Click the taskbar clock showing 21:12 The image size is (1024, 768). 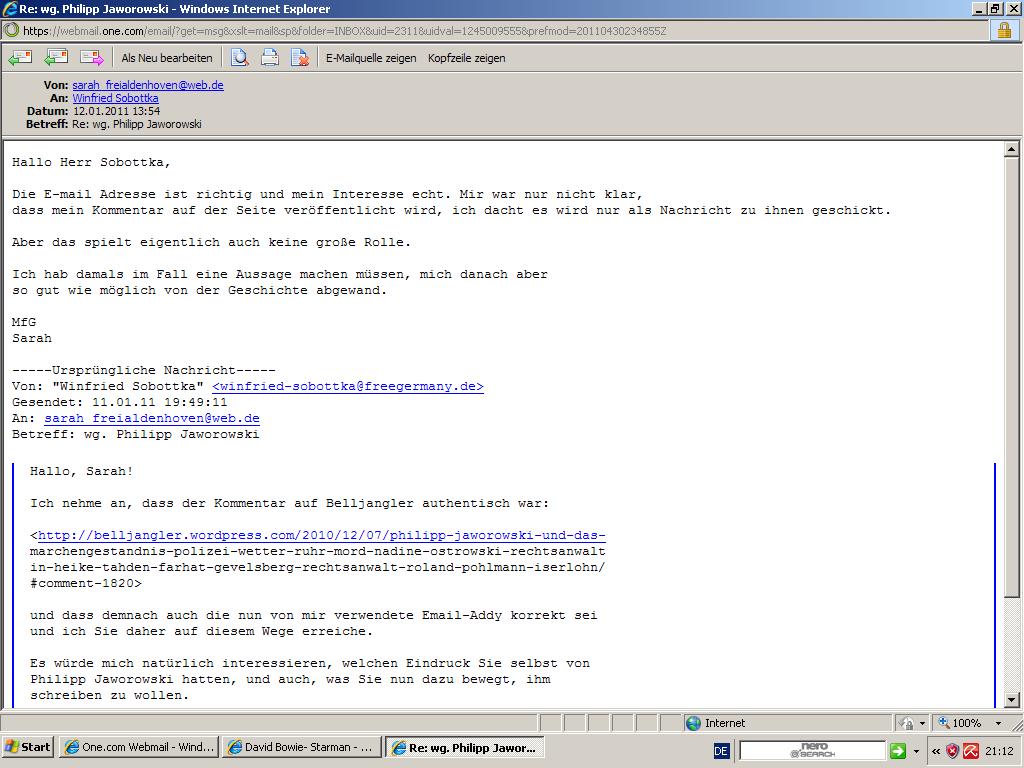coord(999,750)
